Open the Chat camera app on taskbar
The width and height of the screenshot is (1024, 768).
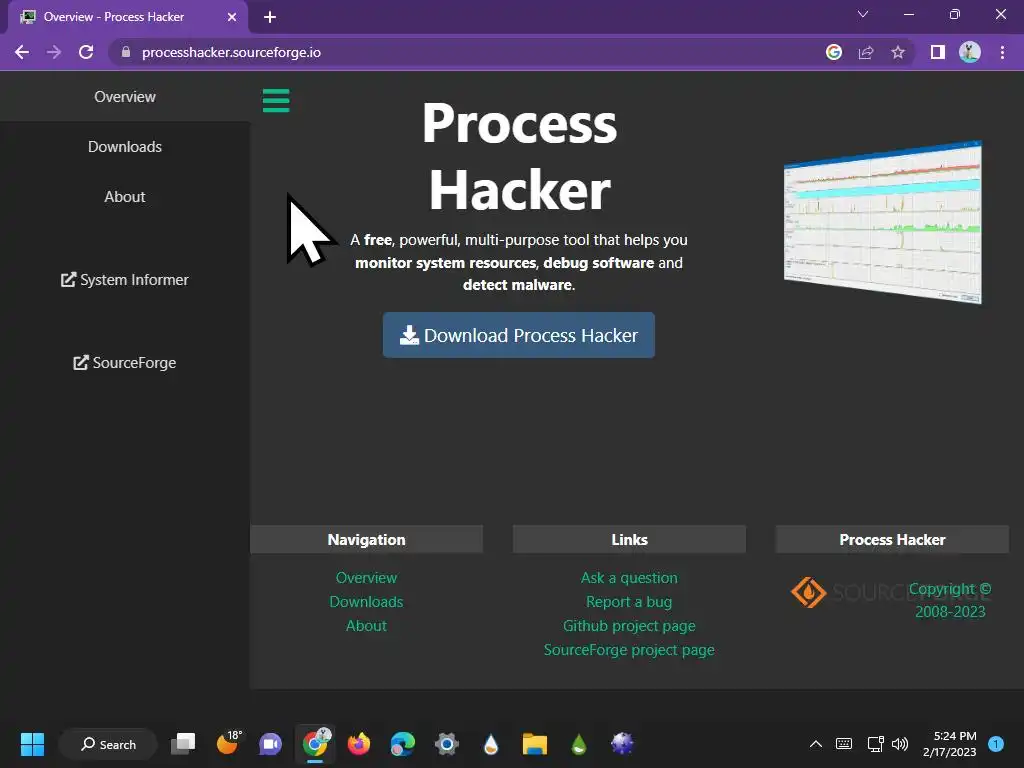(270, 744)
